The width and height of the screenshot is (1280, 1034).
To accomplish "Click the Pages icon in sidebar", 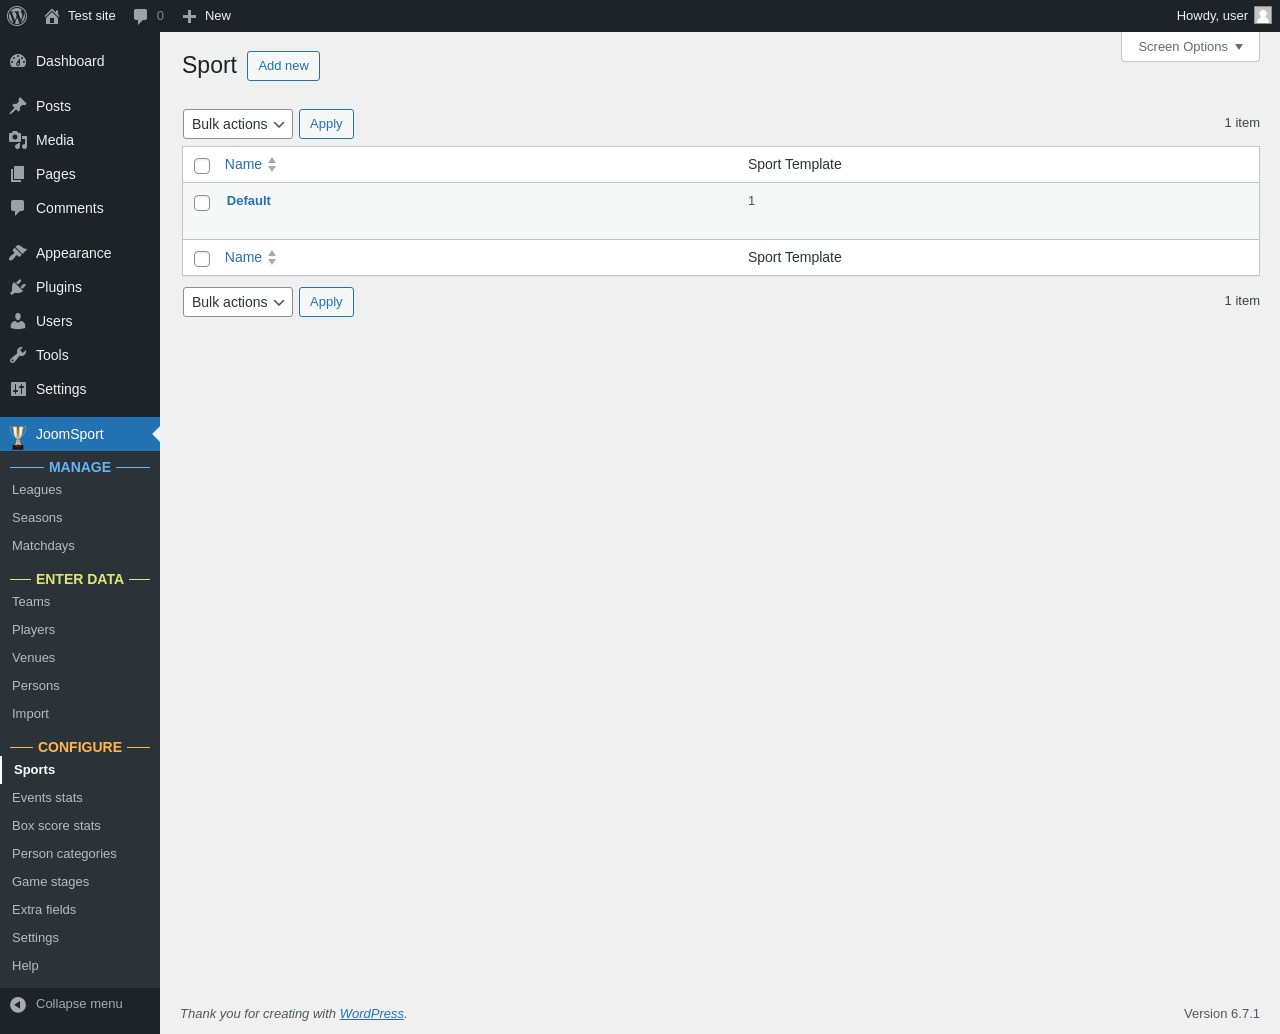I will click(18, 174).
